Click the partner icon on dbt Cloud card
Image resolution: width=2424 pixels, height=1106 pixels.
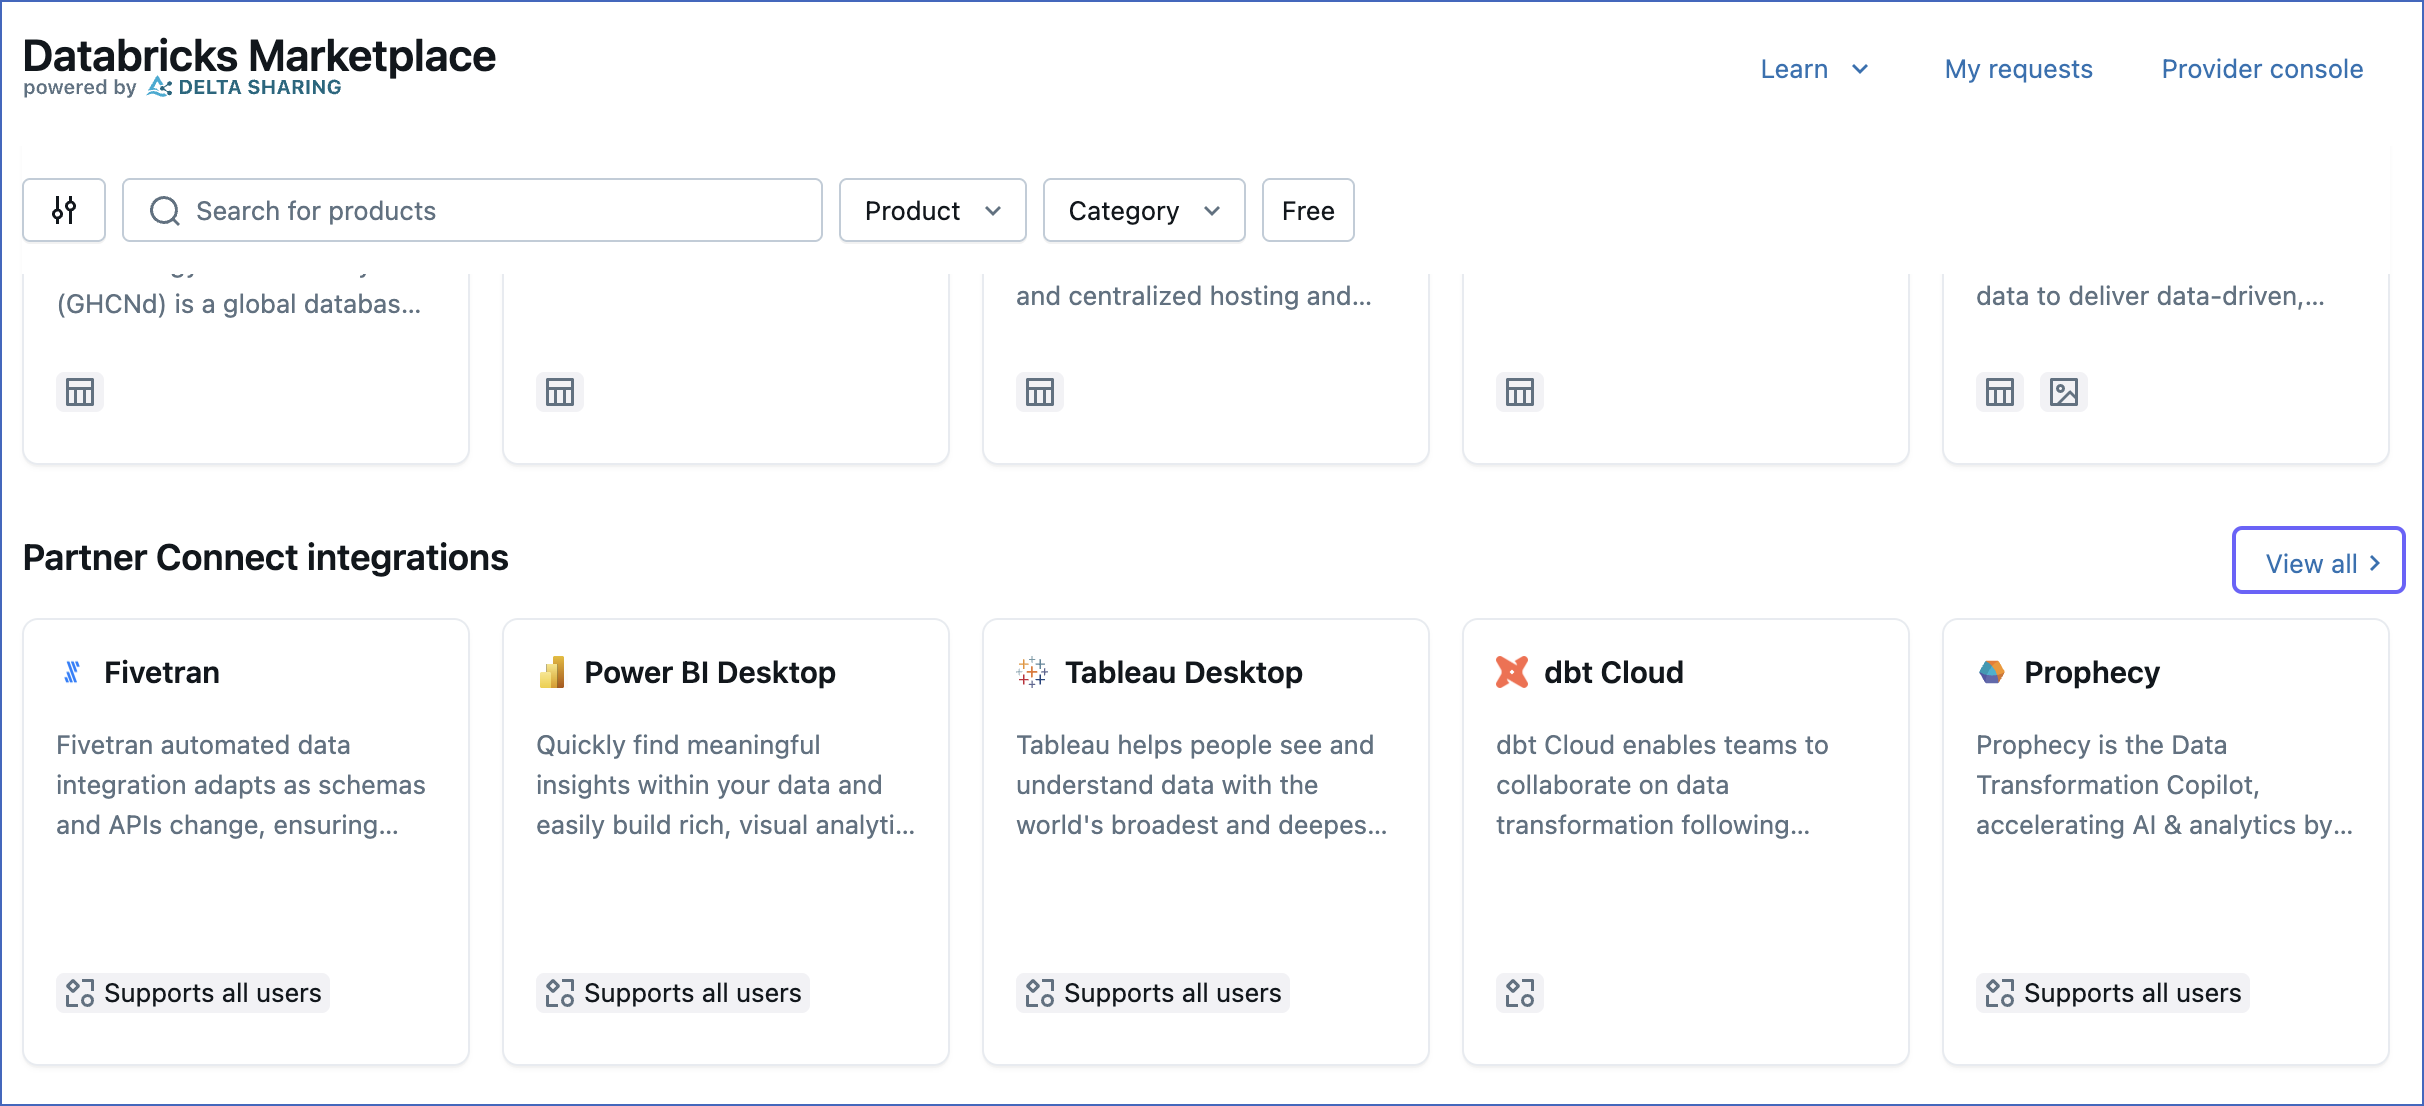[x=1520, y=993]
